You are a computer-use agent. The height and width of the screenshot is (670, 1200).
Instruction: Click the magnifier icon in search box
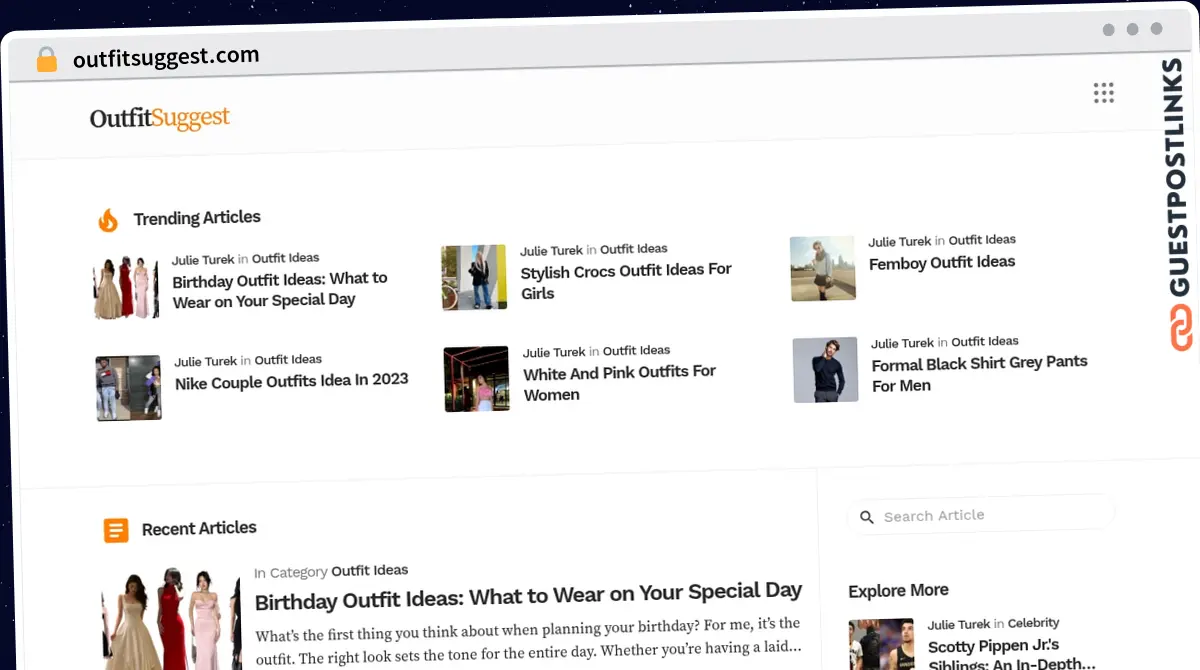[866, 517]
